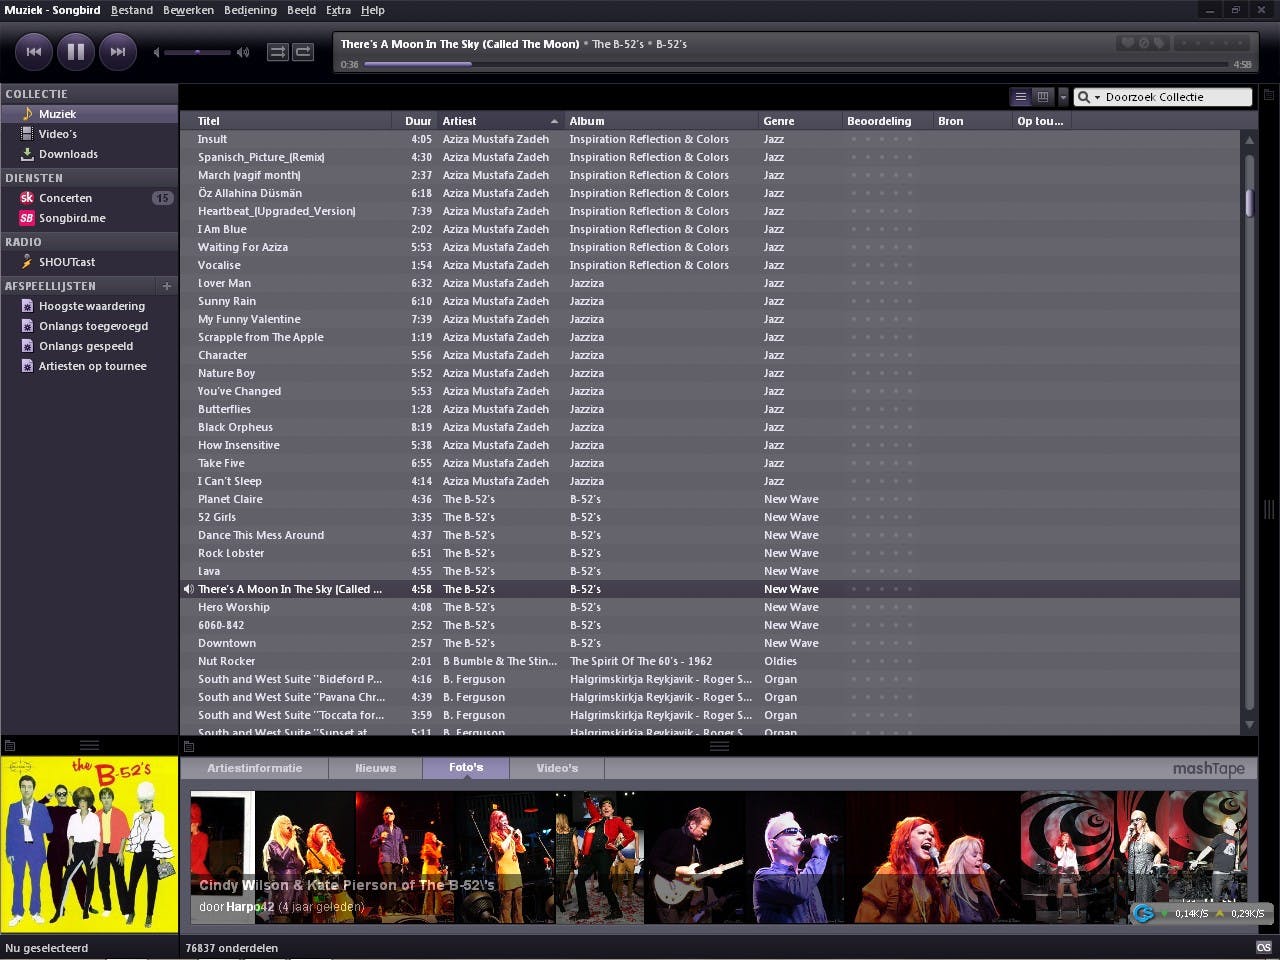The width and height of the screenshot is (1280, 960).
Task: Open Artiesten op tournee playlist
Action: [x=89, y=366]
